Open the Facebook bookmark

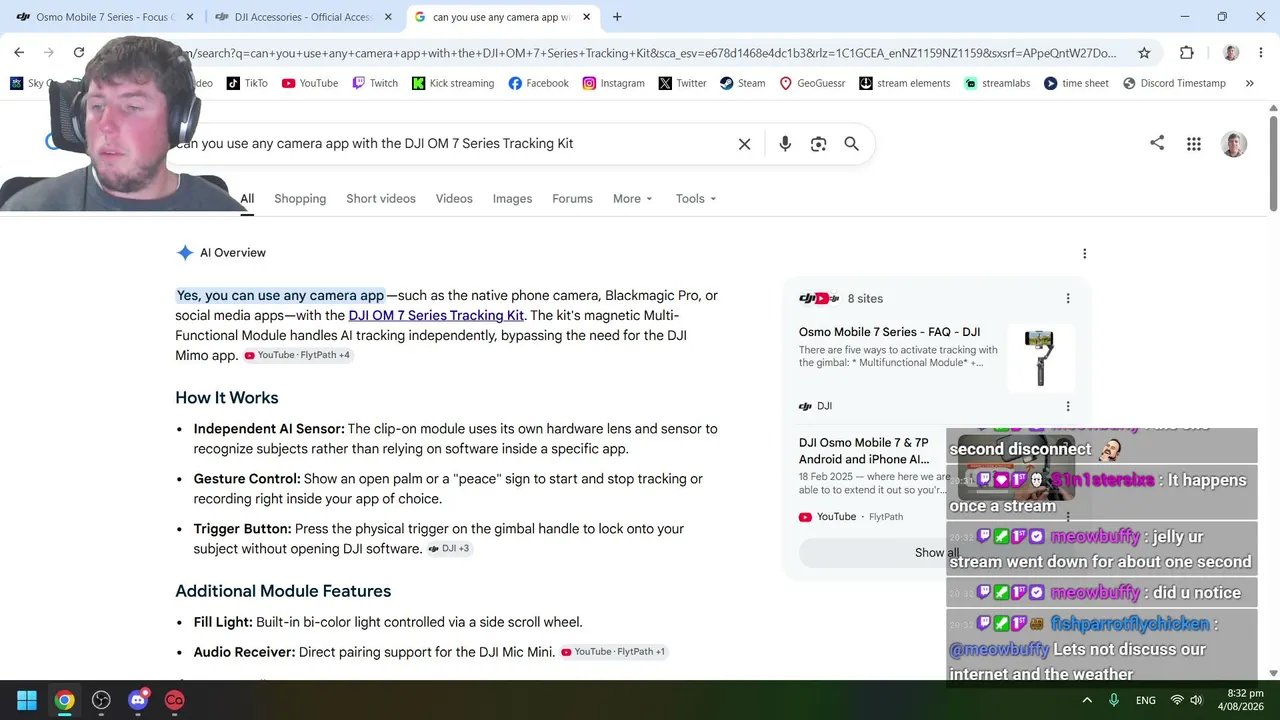538,83
